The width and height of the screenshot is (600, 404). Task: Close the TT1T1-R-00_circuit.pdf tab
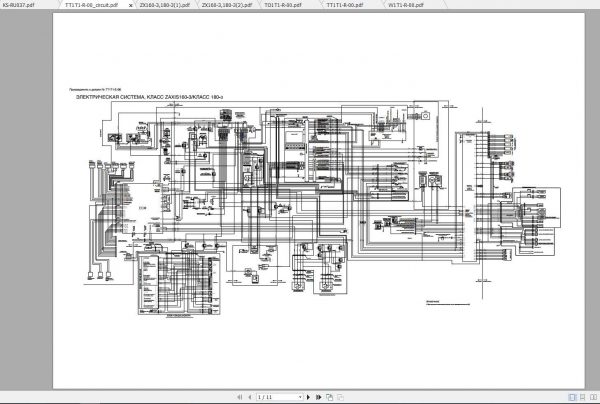tap(130, 6)
